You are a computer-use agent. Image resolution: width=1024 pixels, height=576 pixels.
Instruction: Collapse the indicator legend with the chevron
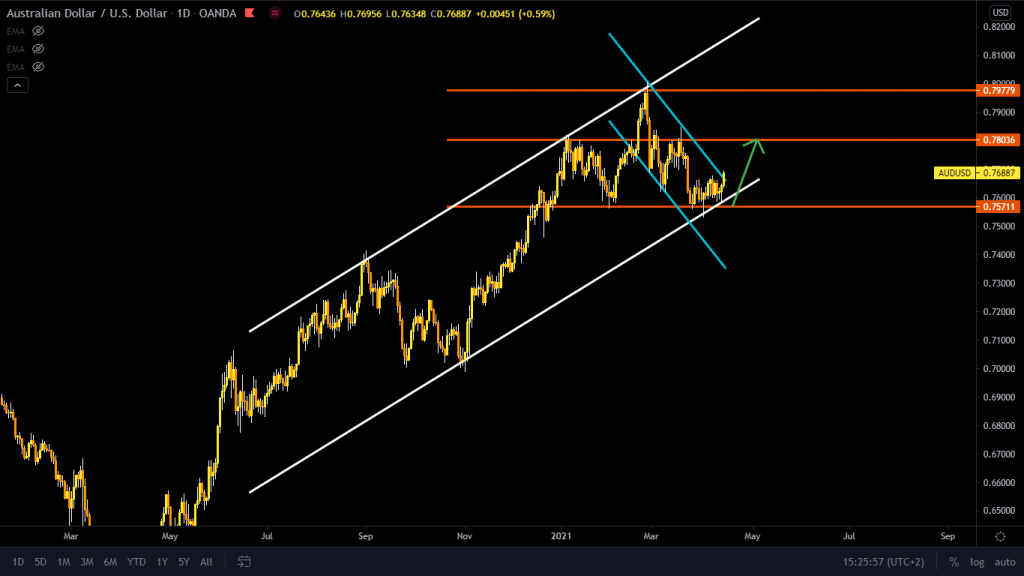(17, 86)
